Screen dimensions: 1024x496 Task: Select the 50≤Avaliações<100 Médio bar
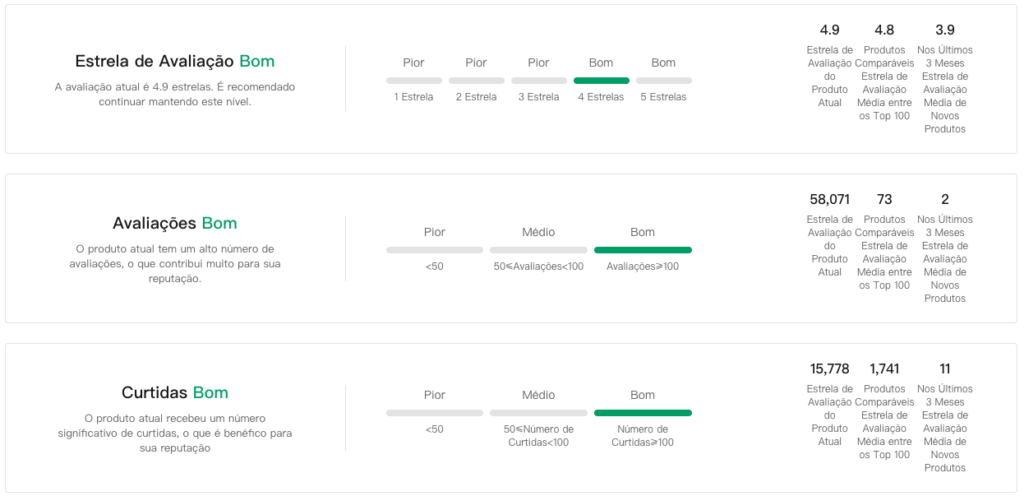click(x=538, y=250)
